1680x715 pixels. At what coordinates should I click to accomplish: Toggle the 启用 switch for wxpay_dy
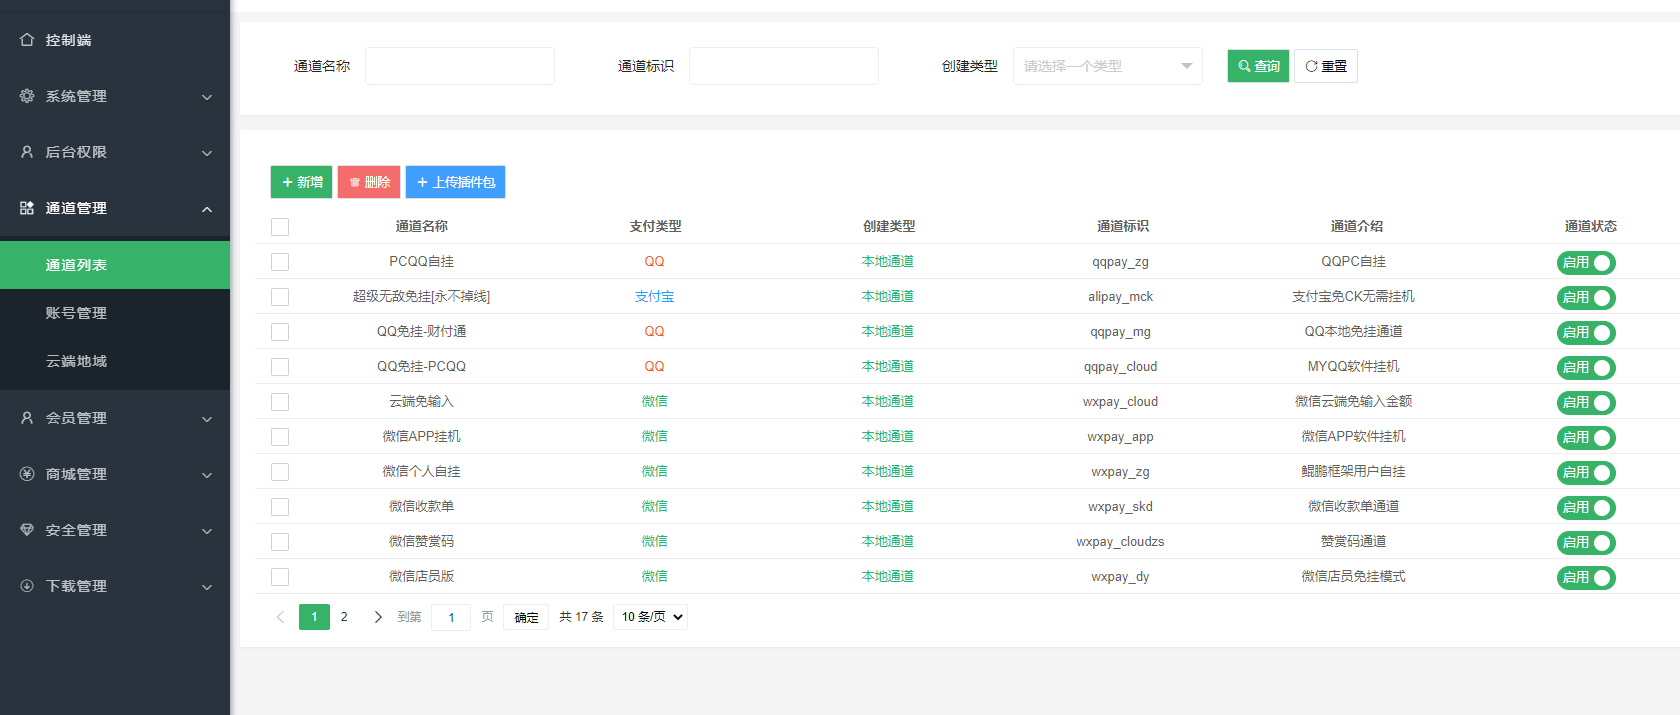[x=1586, y=578]
